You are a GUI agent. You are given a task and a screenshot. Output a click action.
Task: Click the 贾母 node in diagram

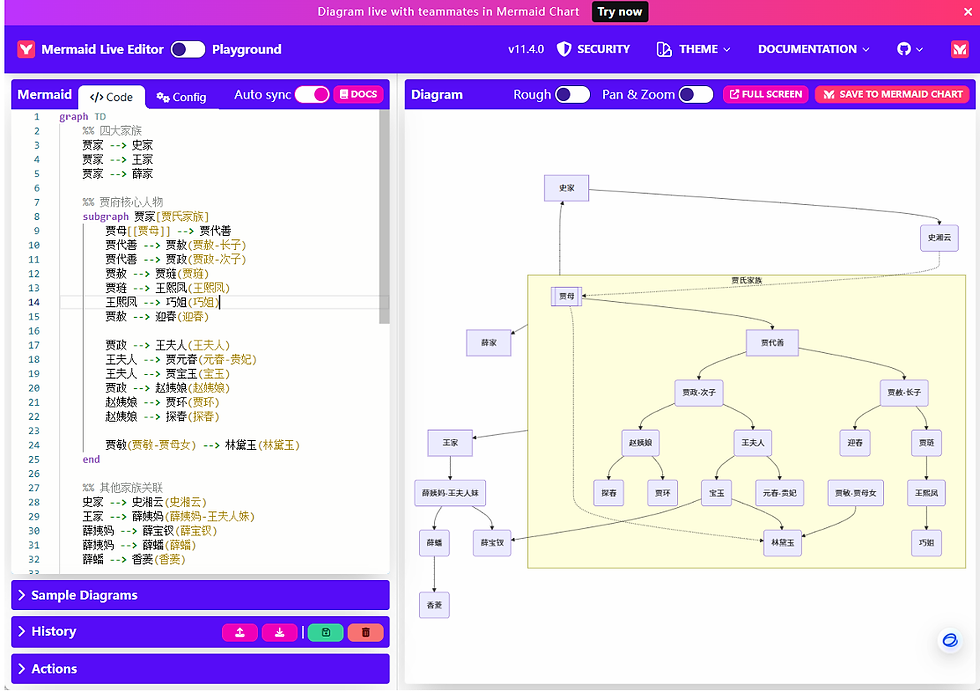coord(567,296)
